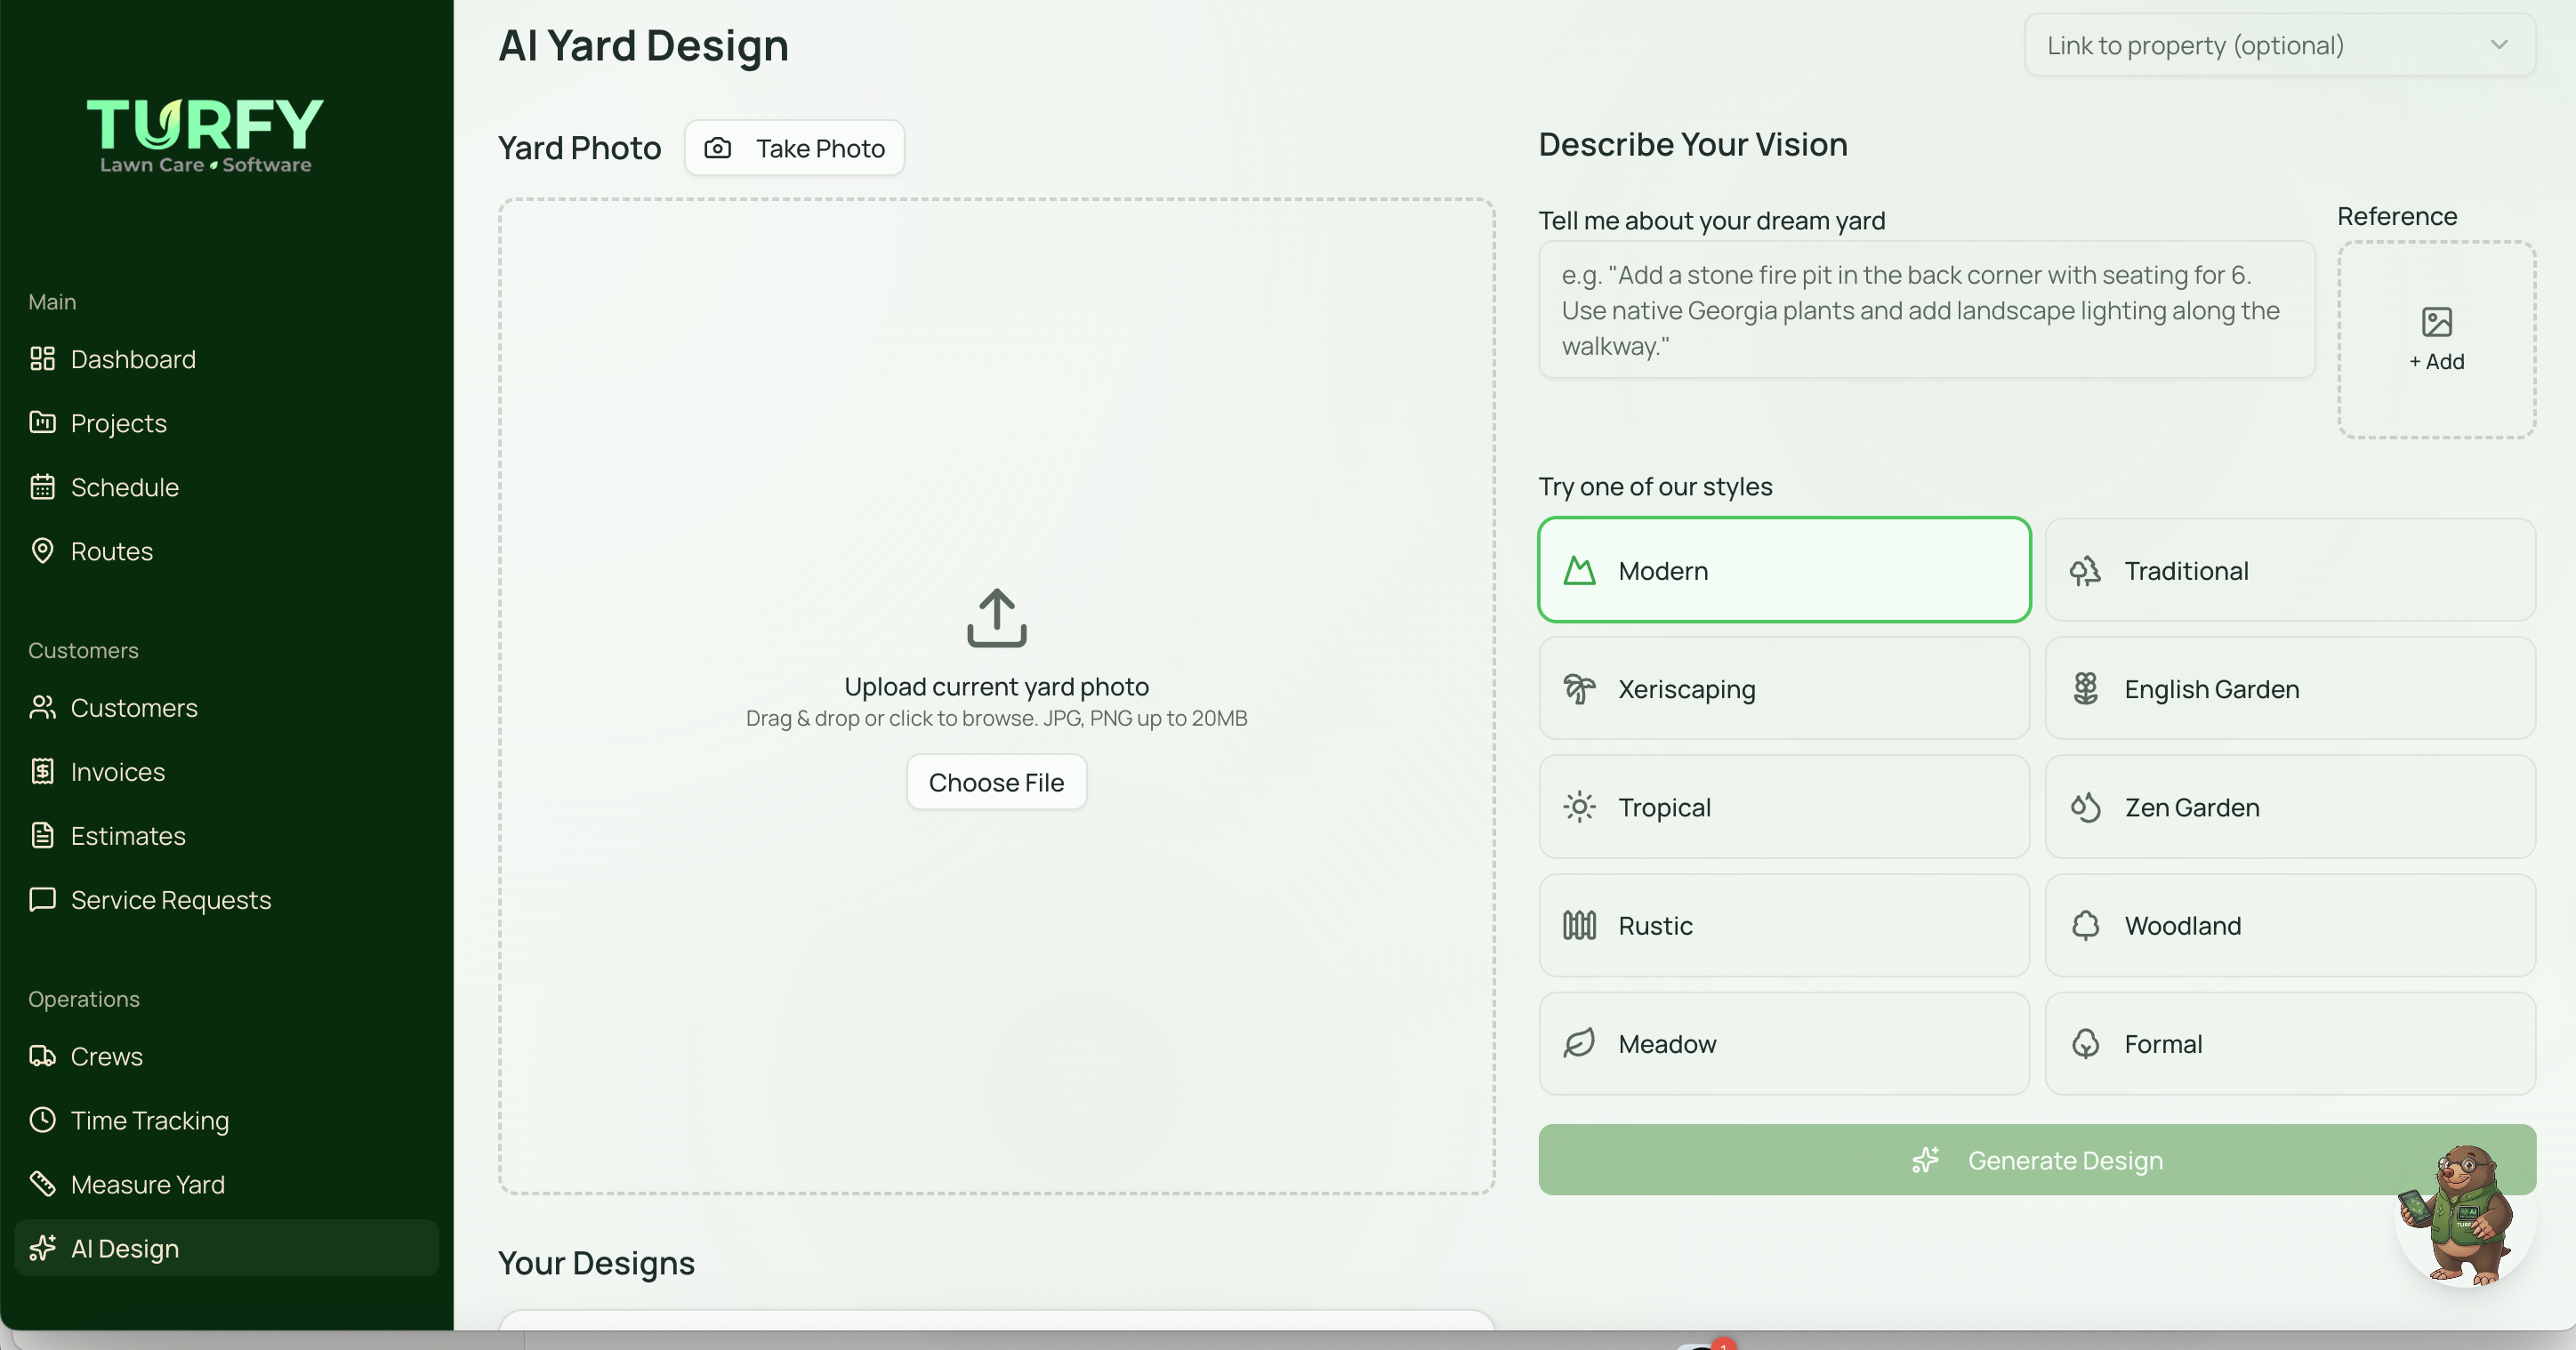Open the Link to property dropdown

pos(2280,45)
